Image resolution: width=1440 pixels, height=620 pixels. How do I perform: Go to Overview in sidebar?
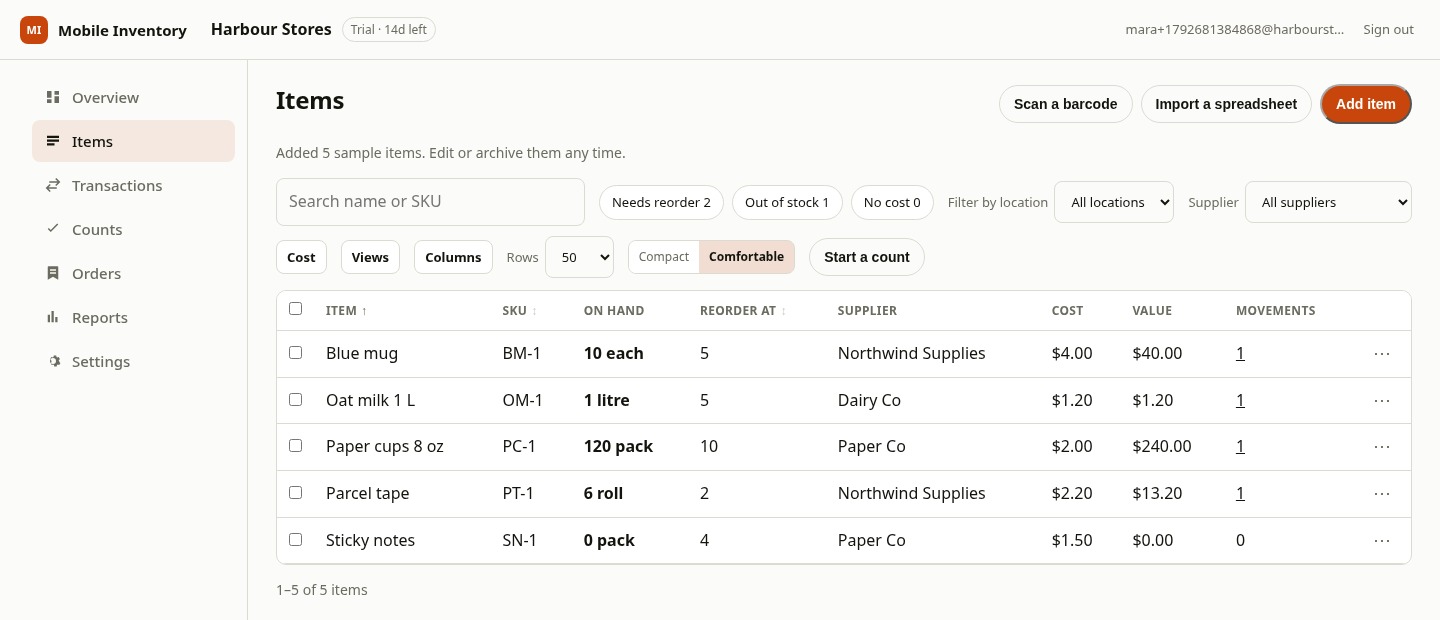click(x=133, y=97)
